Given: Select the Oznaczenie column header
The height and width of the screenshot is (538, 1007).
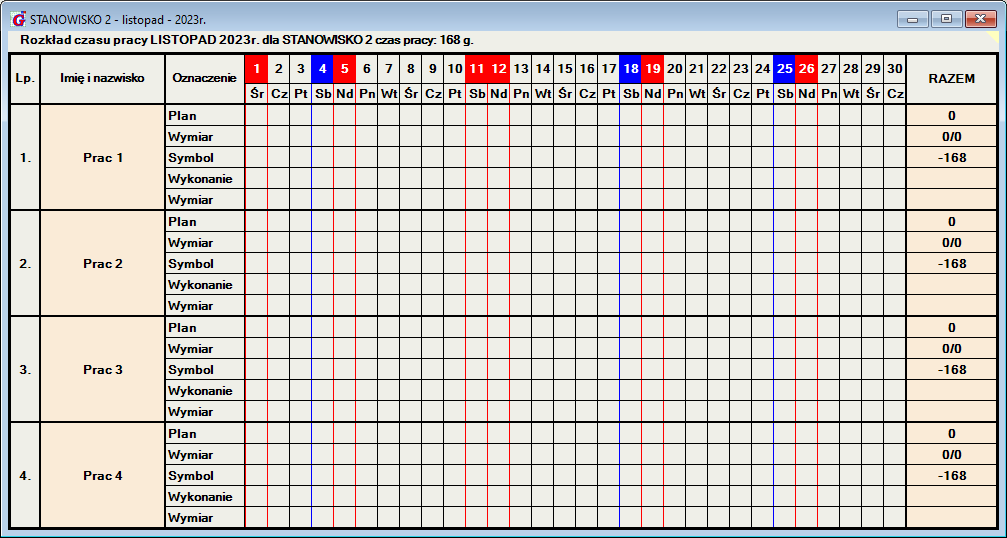Looking at the screenshot, I should tap(204, 78).
